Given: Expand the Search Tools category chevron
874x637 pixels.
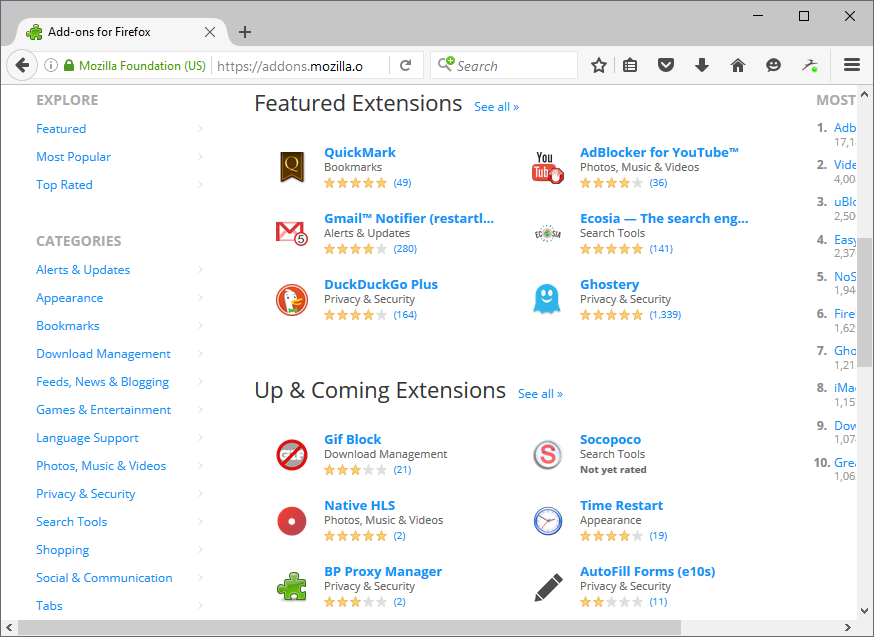Looking at the screenshot, I should click(200, 522).
